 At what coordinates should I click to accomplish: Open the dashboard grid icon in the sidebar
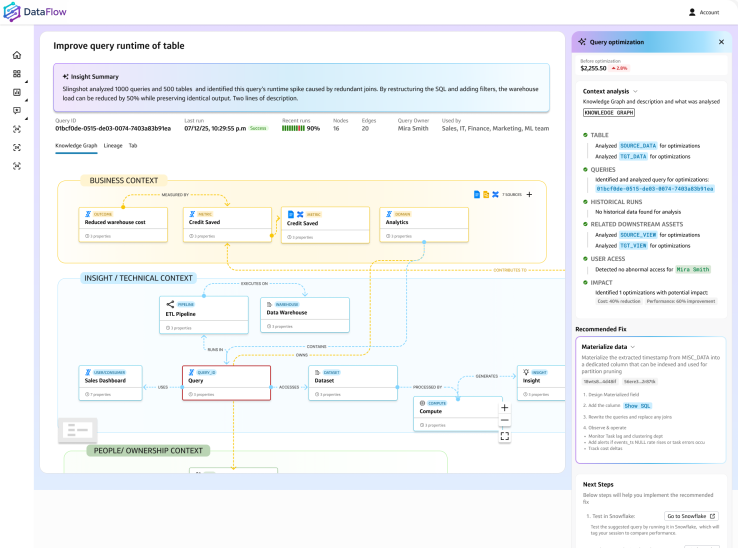click(17, 73)
